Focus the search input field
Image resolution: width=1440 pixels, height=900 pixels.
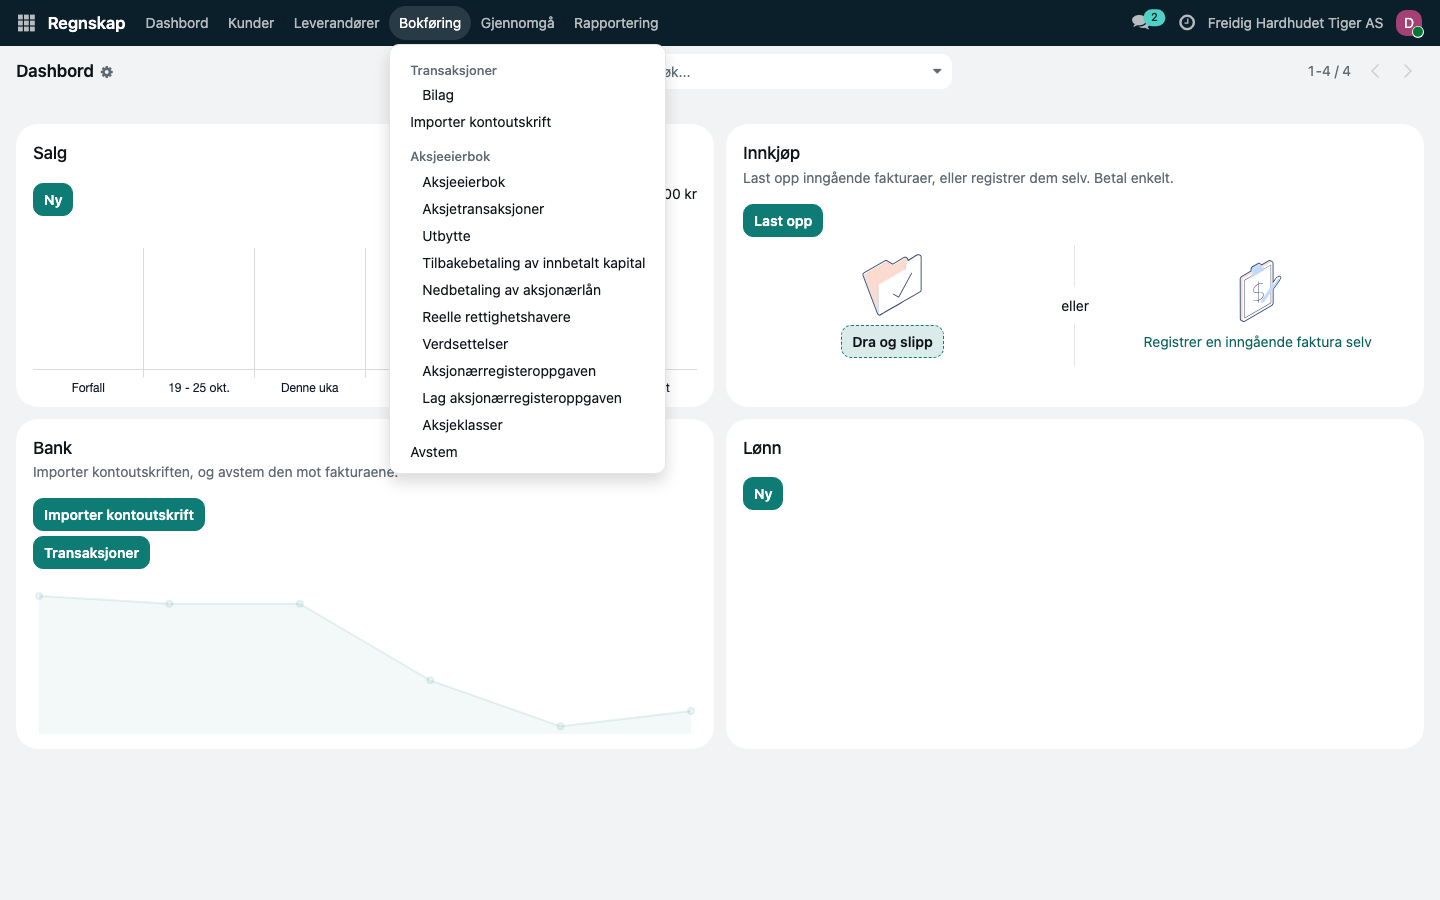795,71
